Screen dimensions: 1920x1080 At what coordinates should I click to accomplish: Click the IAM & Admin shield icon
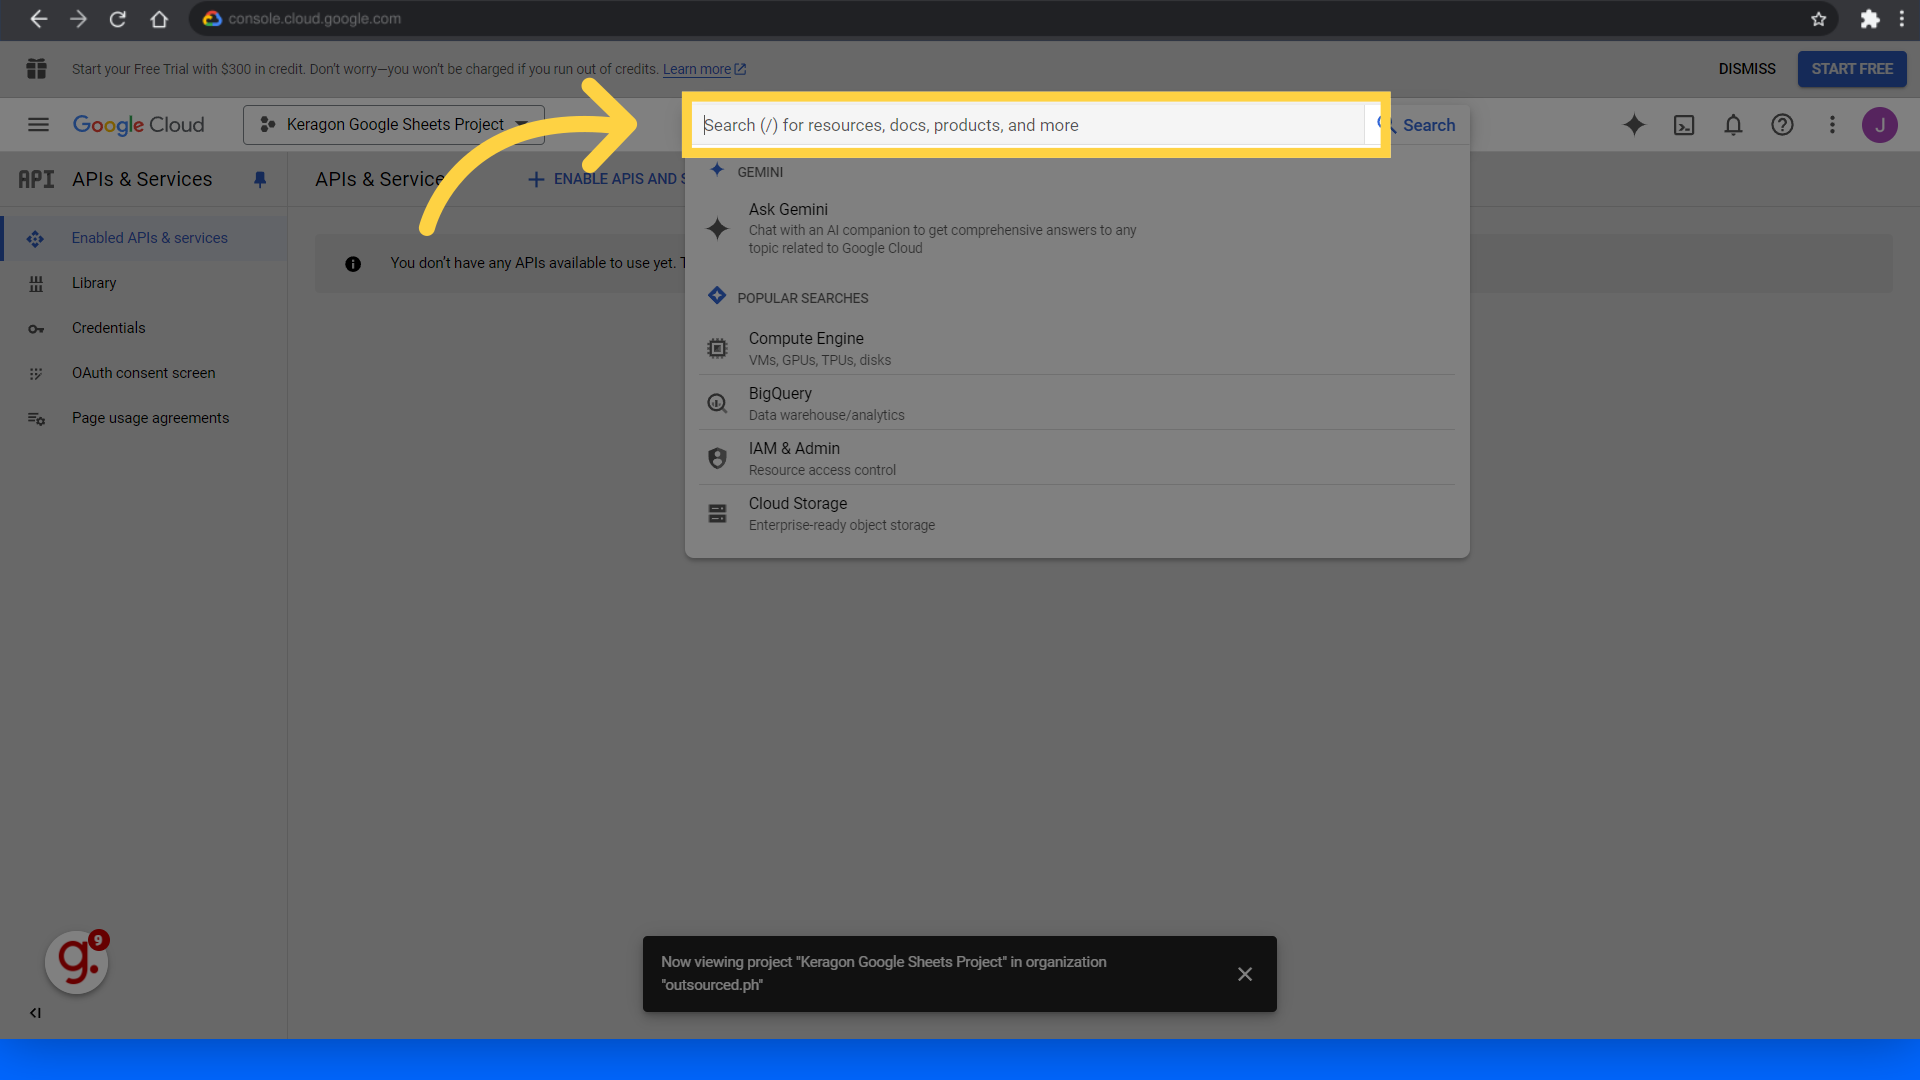point(717,458)
